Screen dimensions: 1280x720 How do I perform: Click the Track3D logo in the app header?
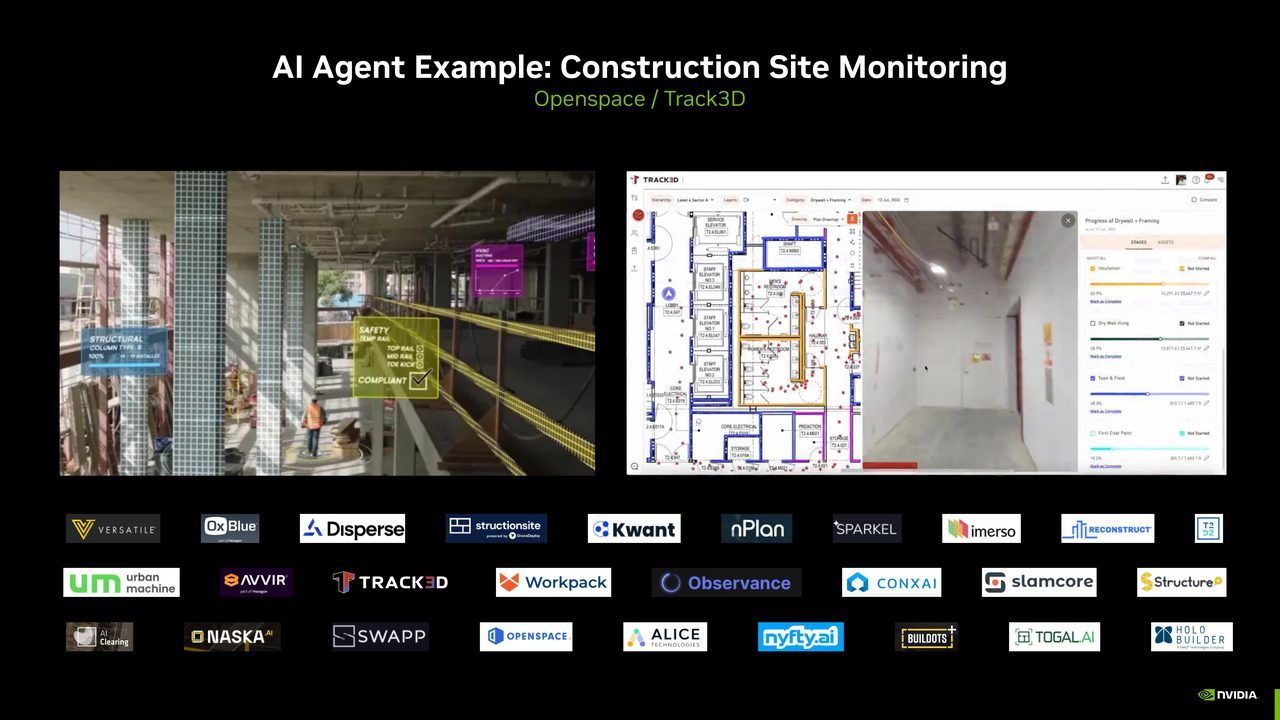tap(655, 180)
